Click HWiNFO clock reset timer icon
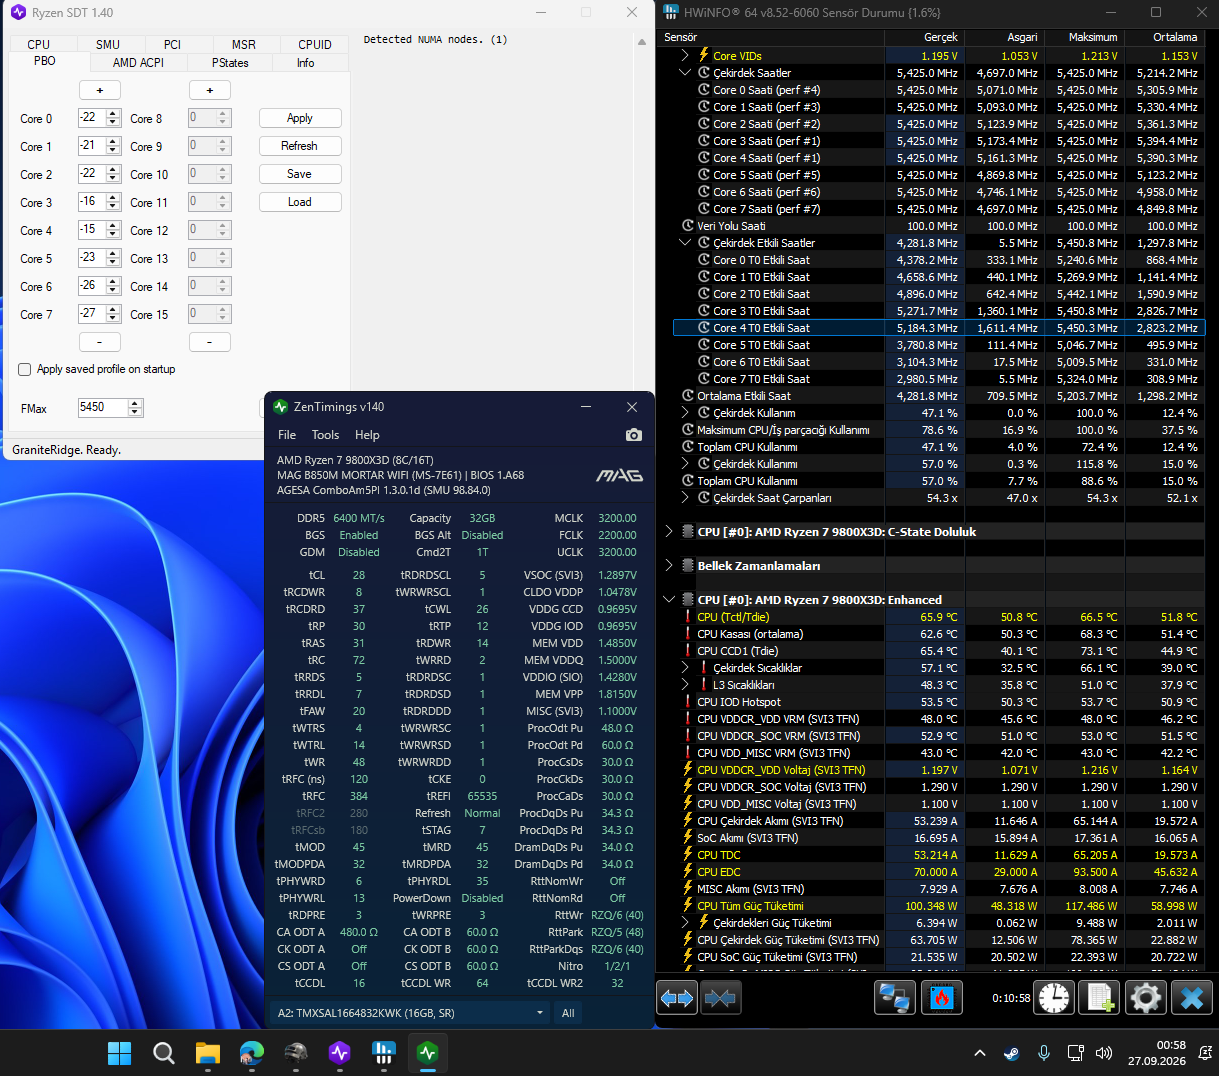Image resolution: width=1219 pixels, height=1076 pixels. pyautogui.click(x=1055, y=998)
